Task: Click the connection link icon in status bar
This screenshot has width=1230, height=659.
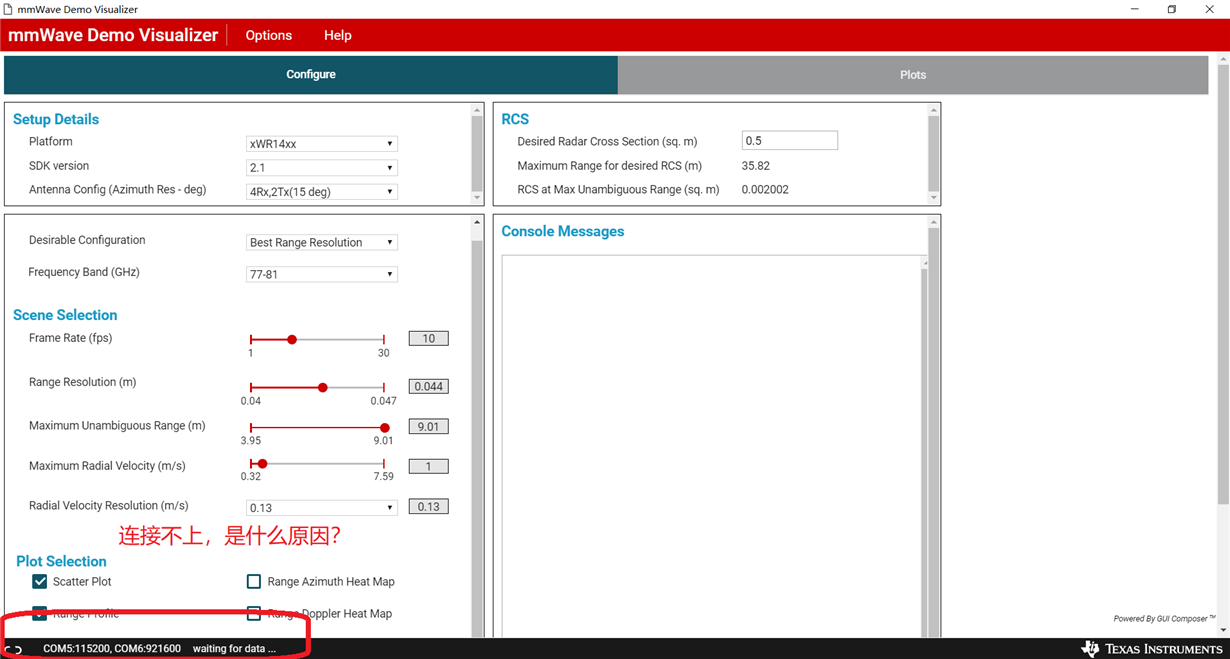Action: point(14,649)
